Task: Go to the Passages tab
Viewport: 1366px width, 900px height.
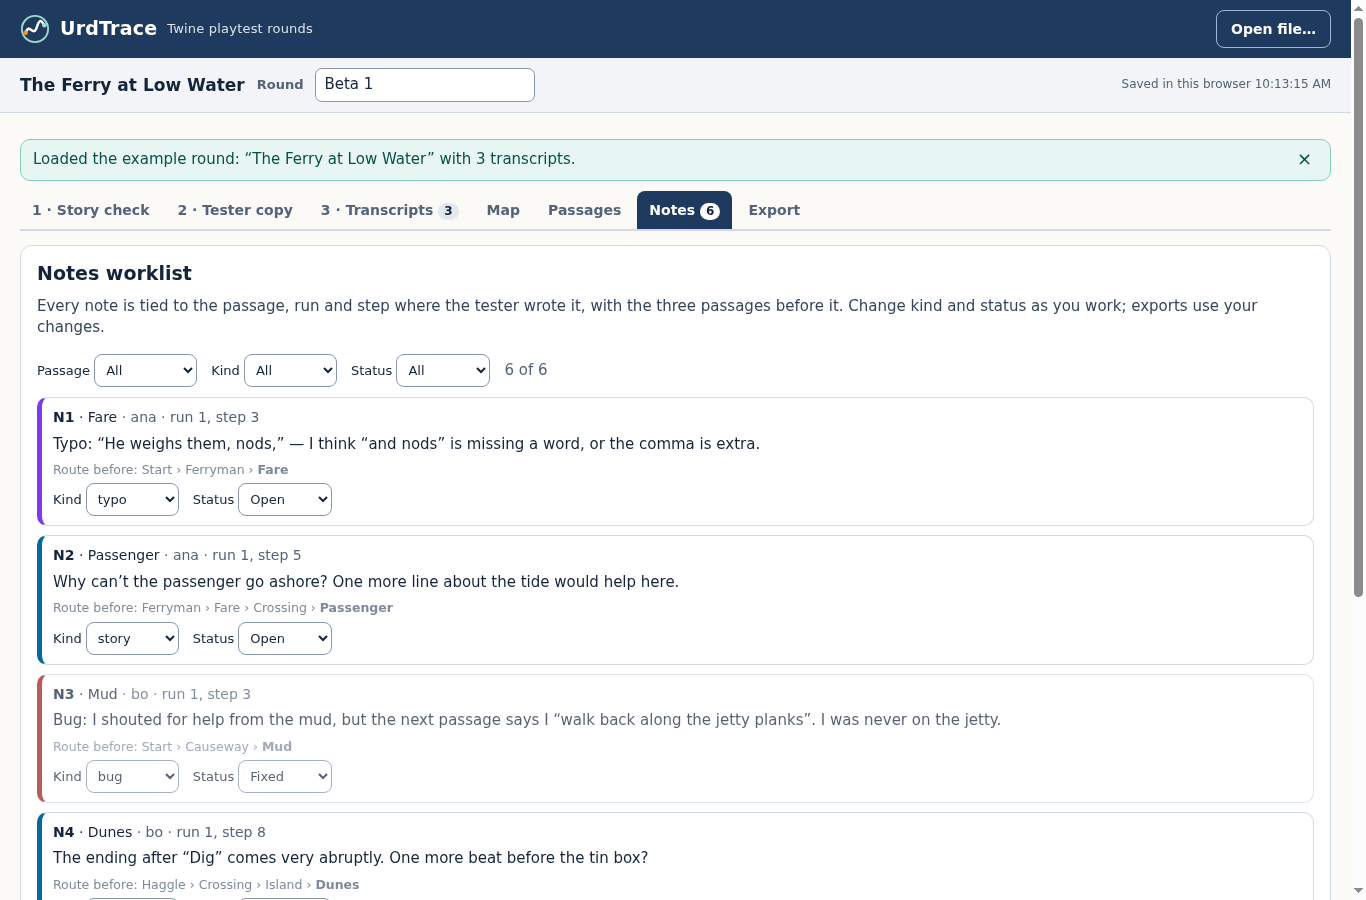Action: pyautogui.click(x=584, y=210)
